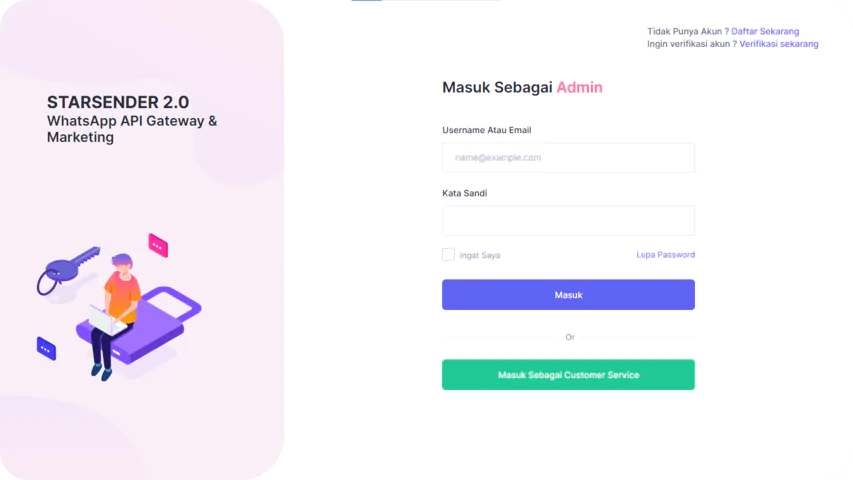Open the Verifikasi sekarang link
Image resolution: width=853 pixels, height=480 pixels.
pos(779,44)
